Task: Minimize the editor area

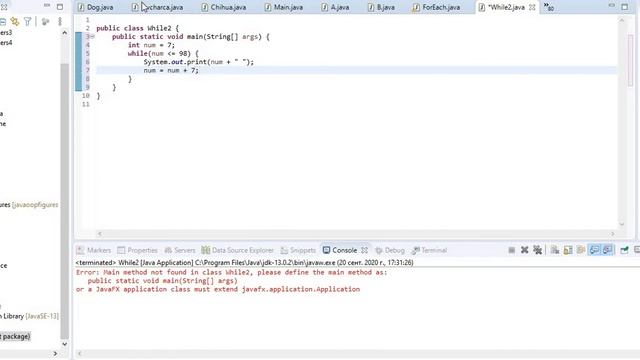Action: coord(611,6)
